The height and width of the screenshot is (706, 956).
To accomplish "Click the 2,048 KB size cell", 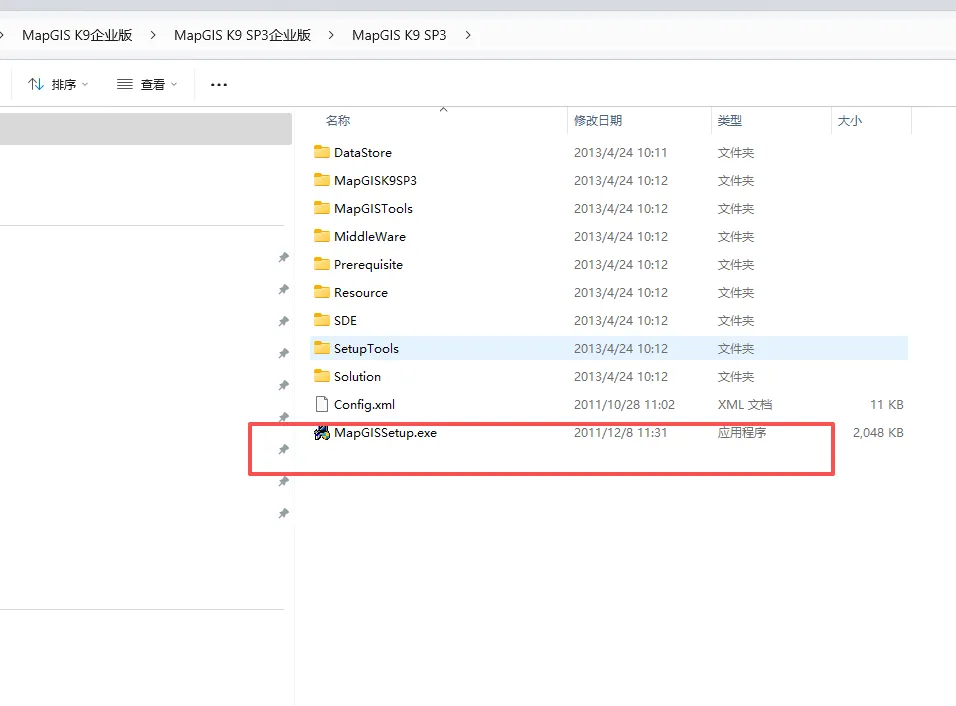I will [878, 433].
